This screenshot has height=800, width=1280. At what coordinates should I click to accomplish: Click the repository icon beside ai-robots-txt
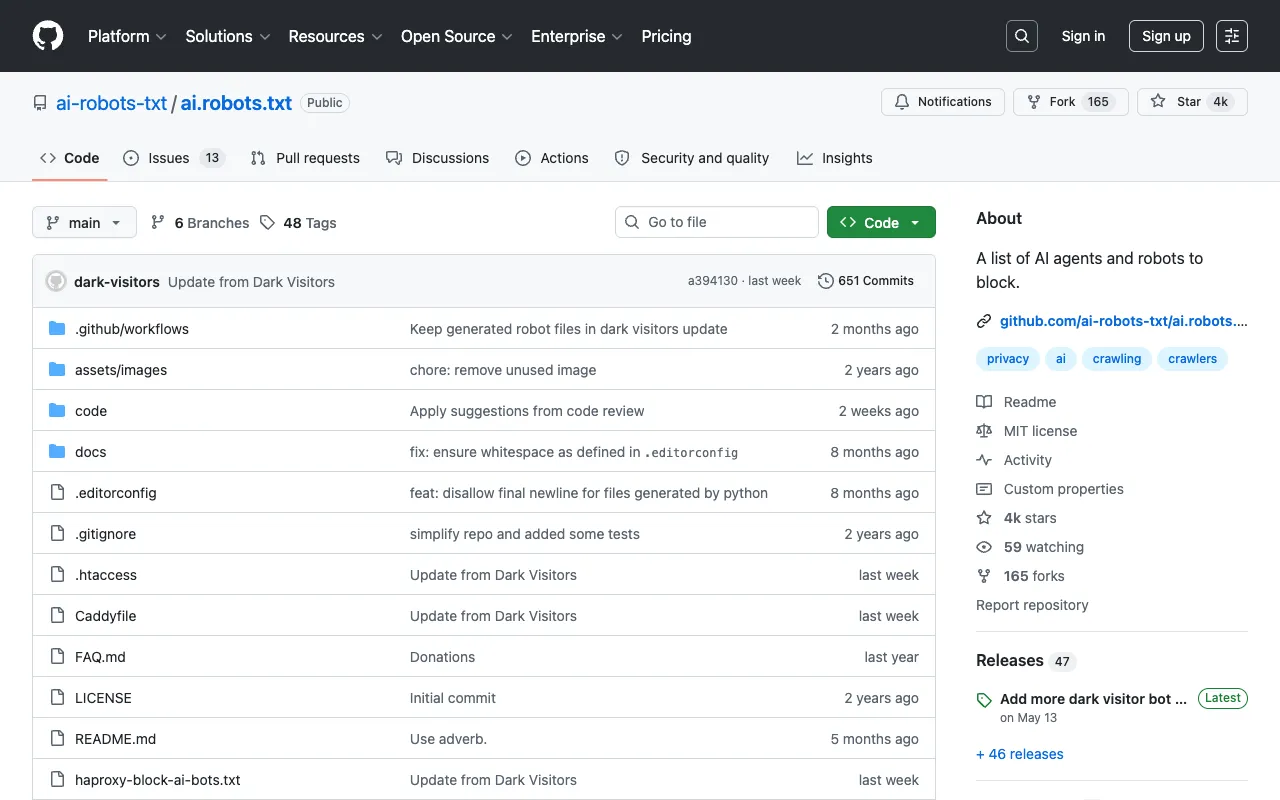pos(40,103)
